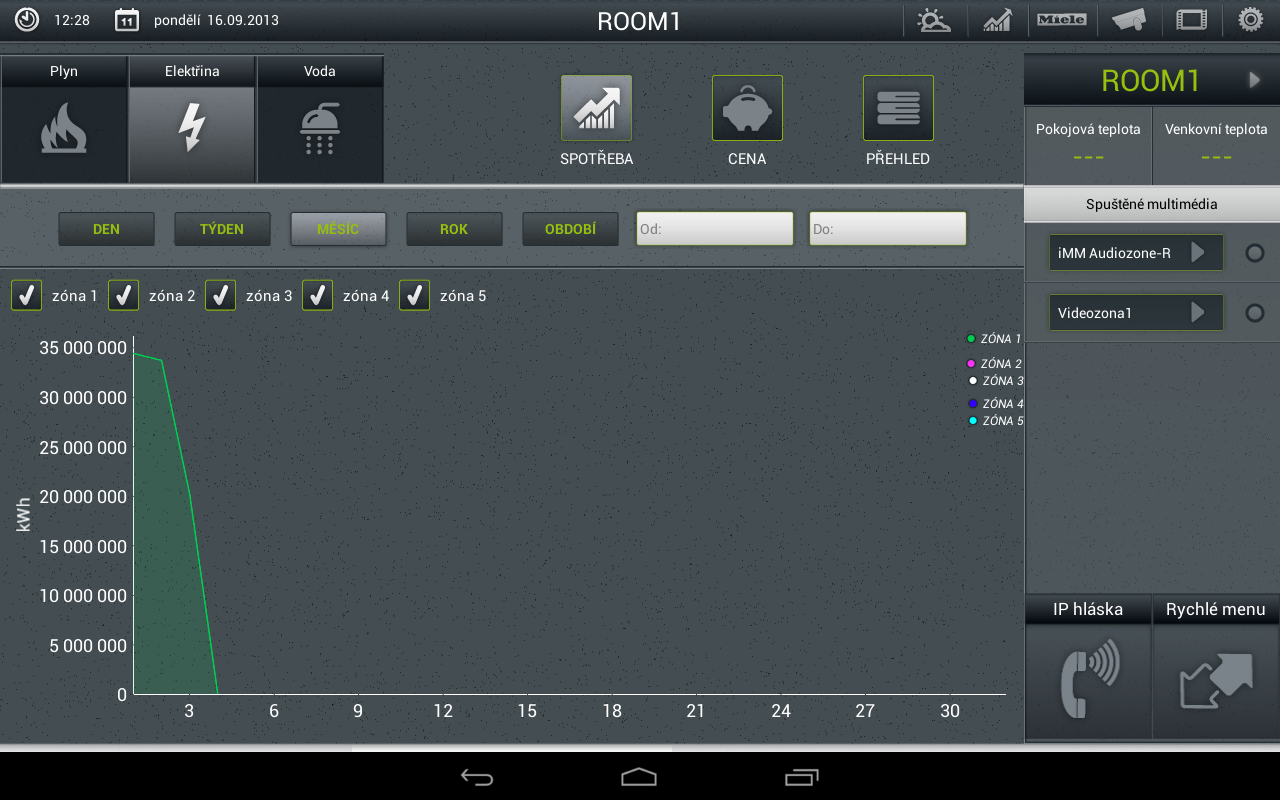1280x800 pixels.
Task: Click the kWh axis label
Action: 24,515
